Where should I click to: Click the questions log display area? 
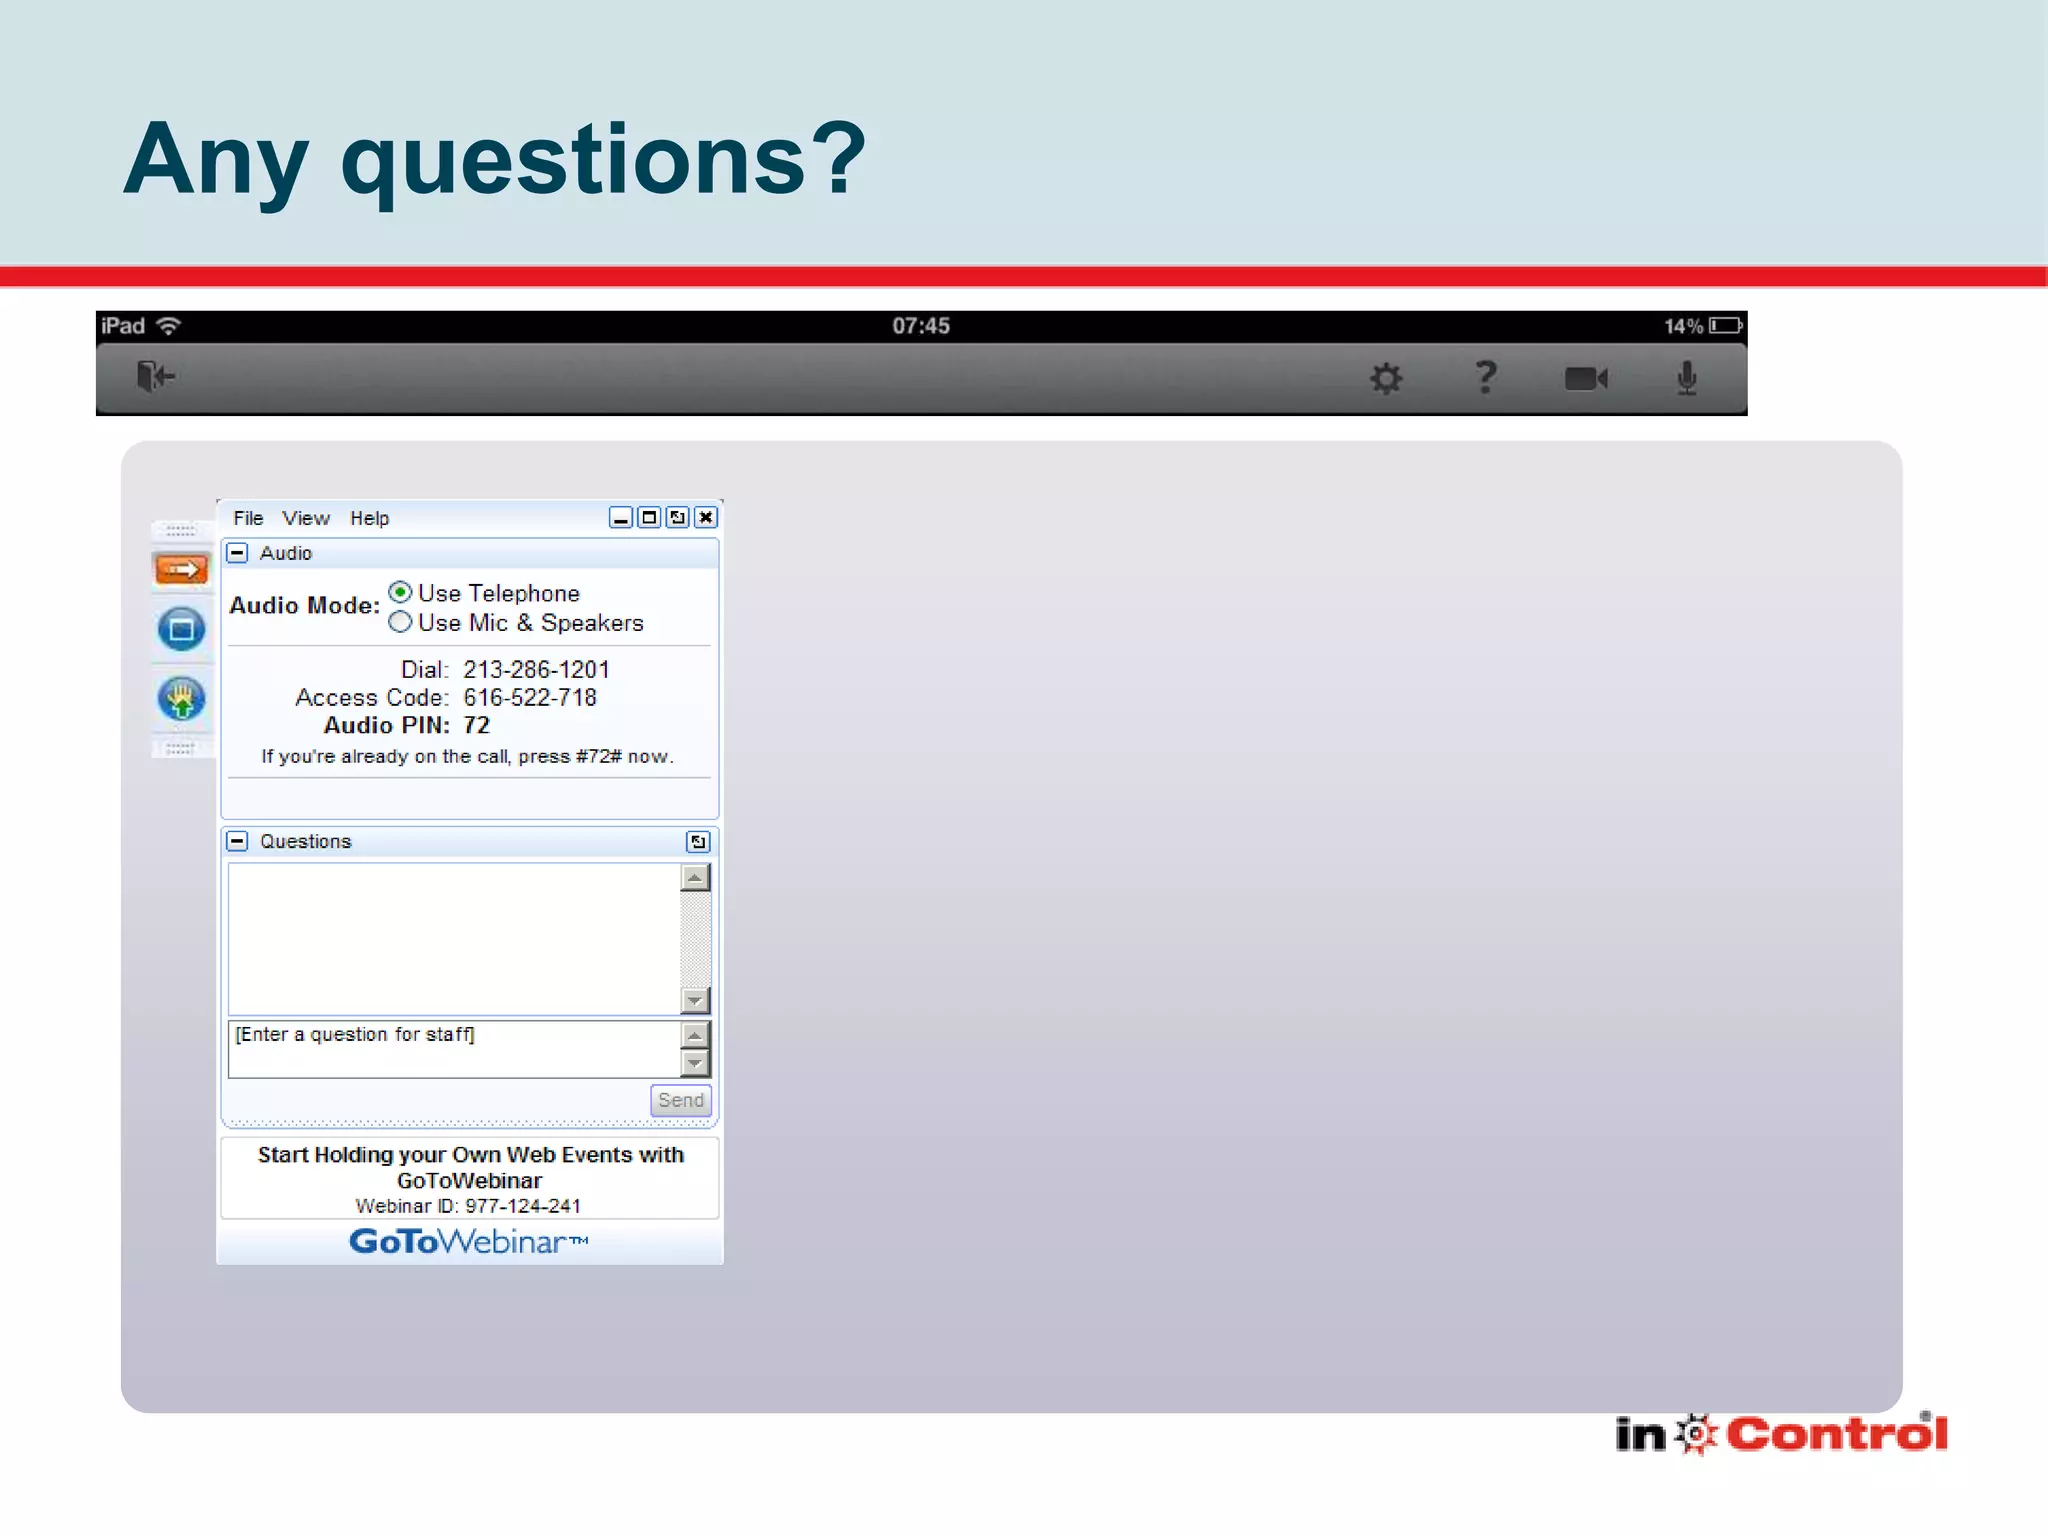coord(455,939)
